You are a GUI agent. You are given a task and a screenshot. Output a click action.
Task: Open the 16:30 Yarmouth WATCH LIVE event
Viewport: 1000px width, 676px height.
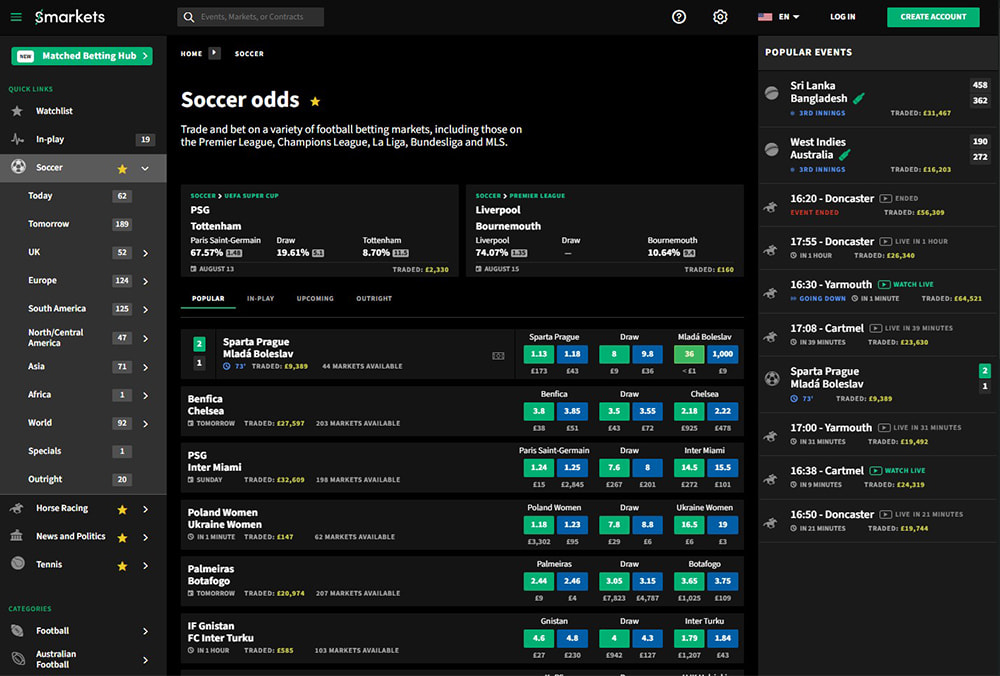[879, 291]
